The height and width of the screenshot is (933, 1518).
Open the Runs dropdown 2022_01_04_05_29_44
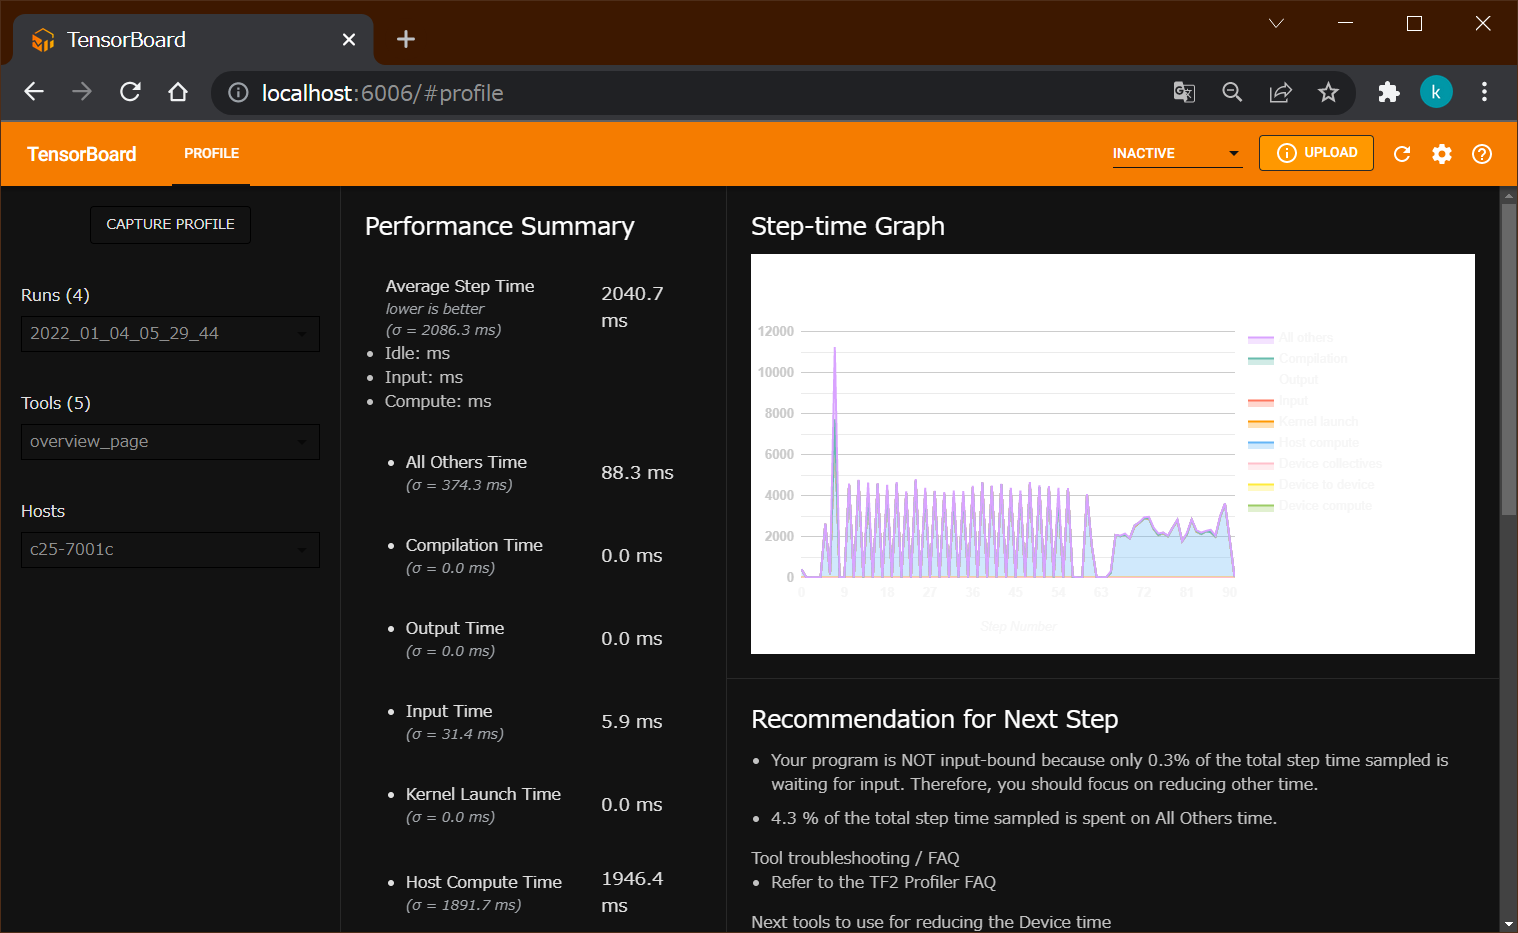(170, 334)
